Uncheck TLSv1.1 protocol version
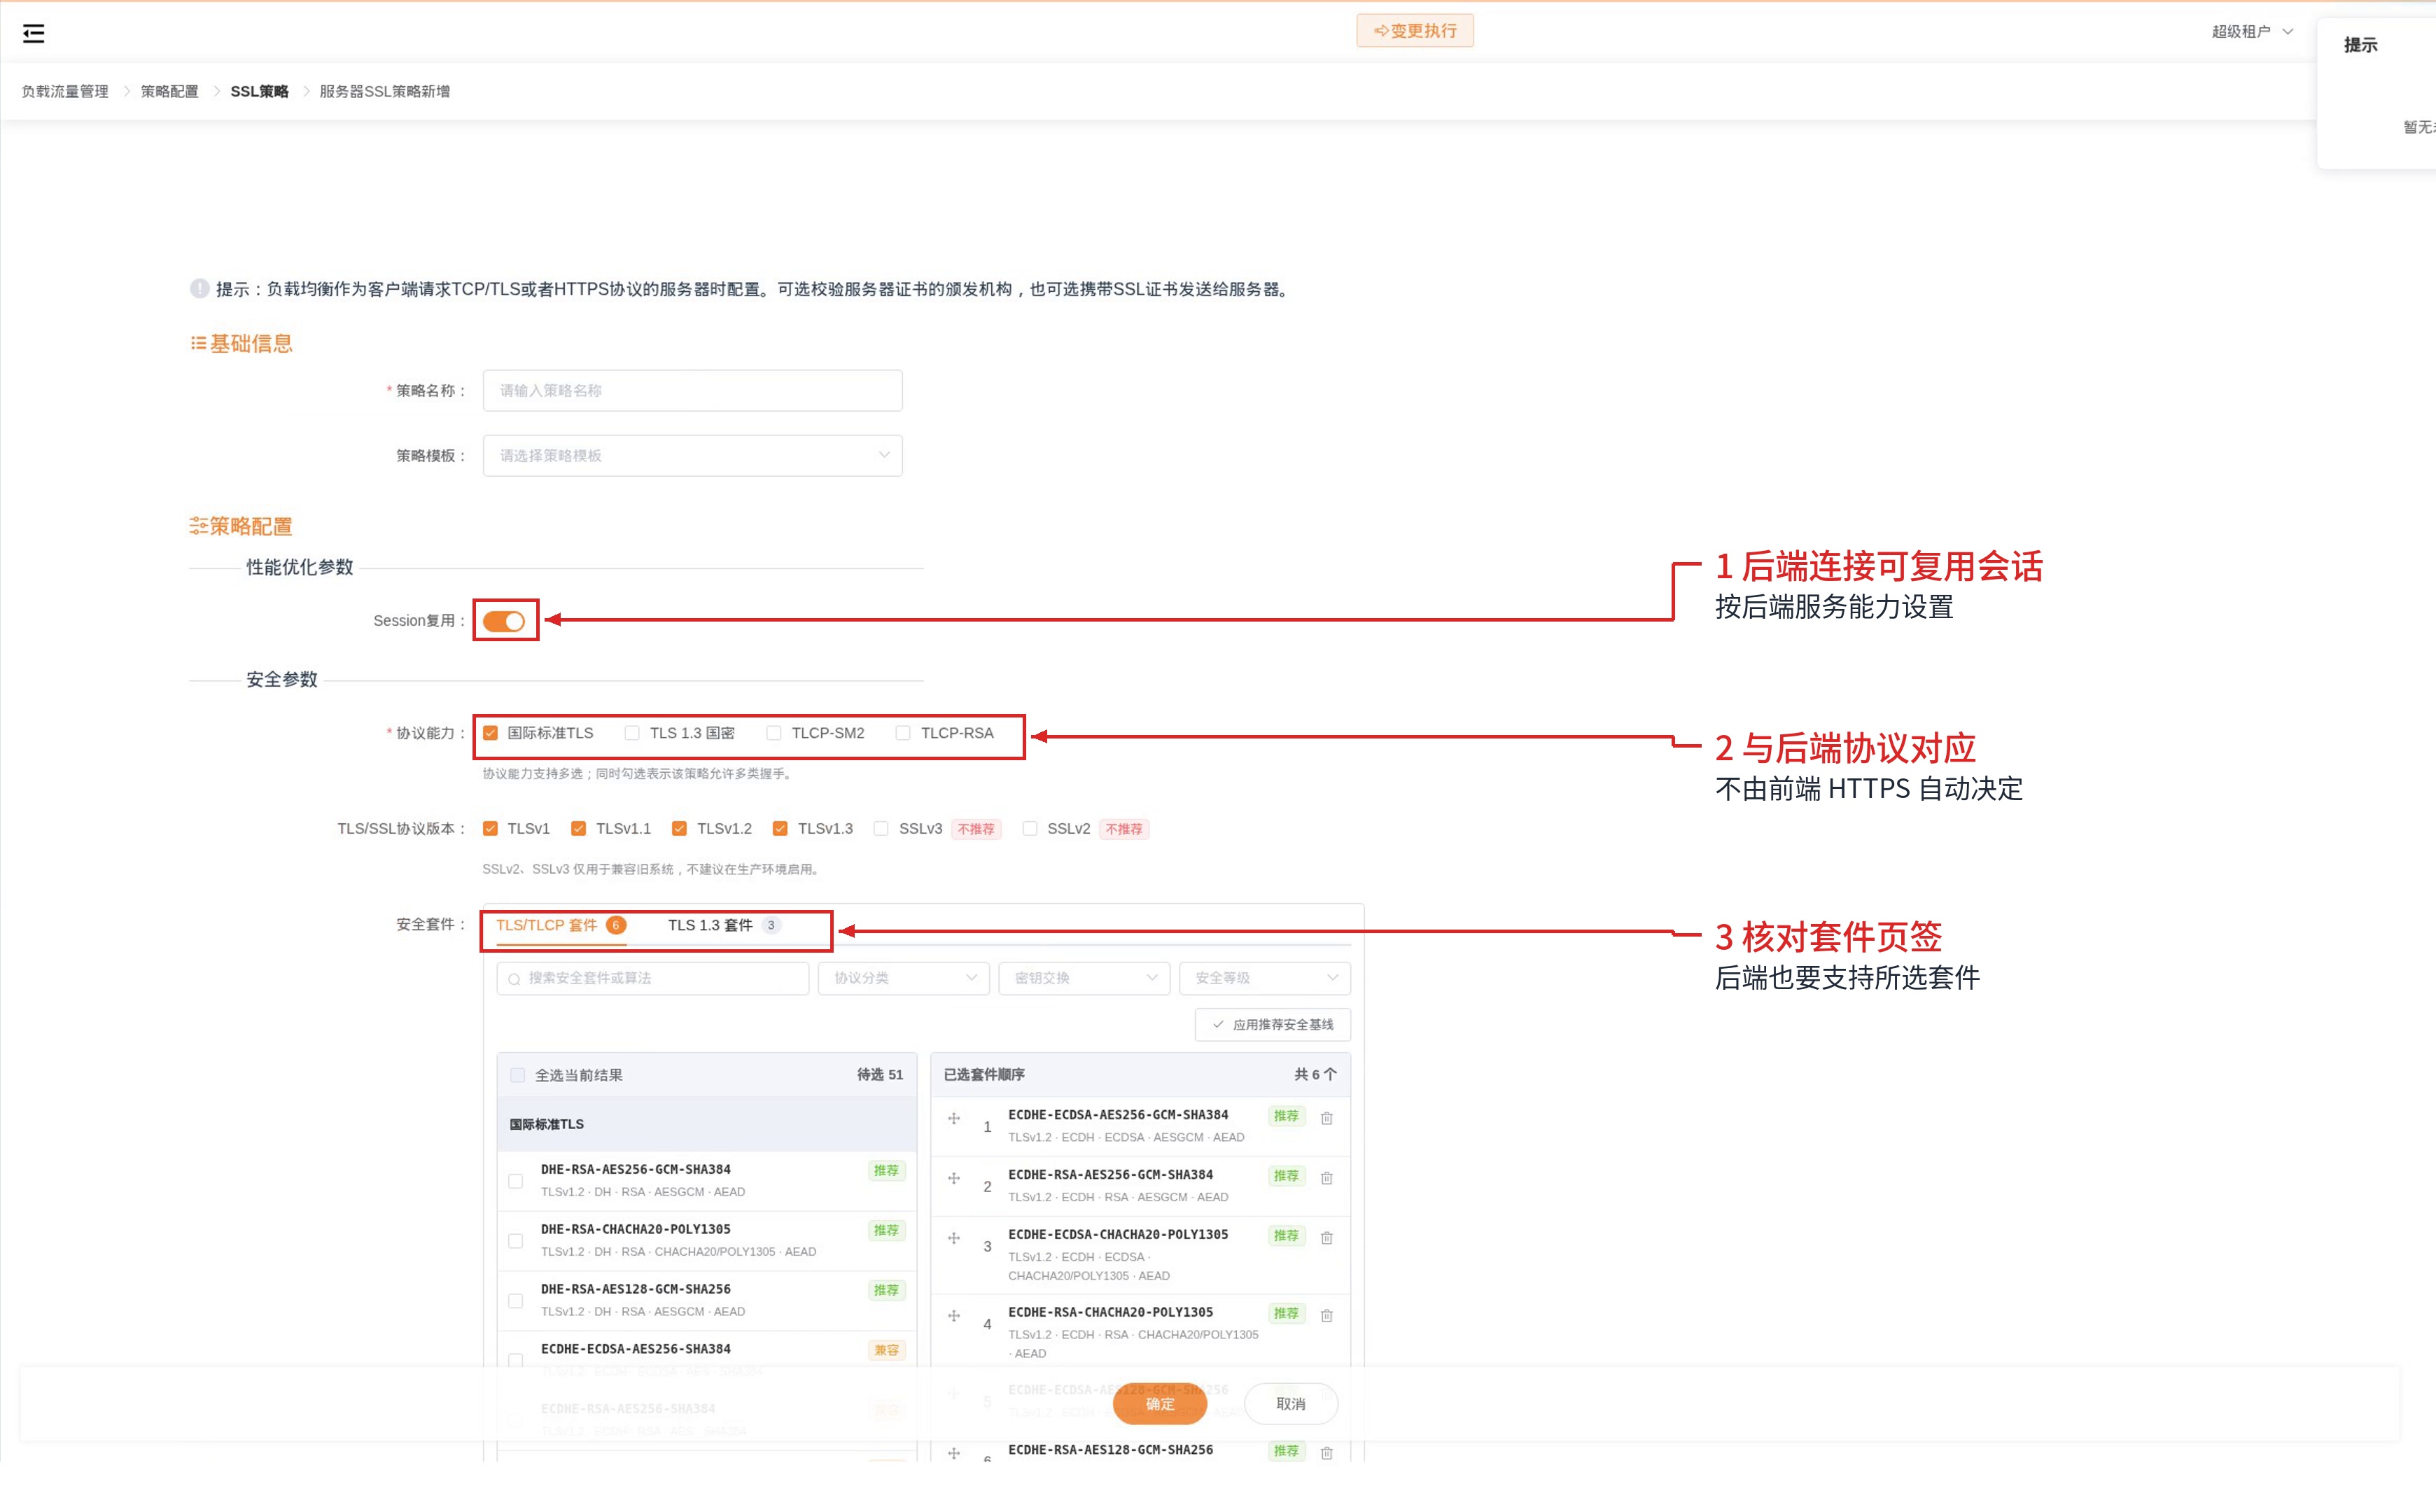 pos(578,828)
